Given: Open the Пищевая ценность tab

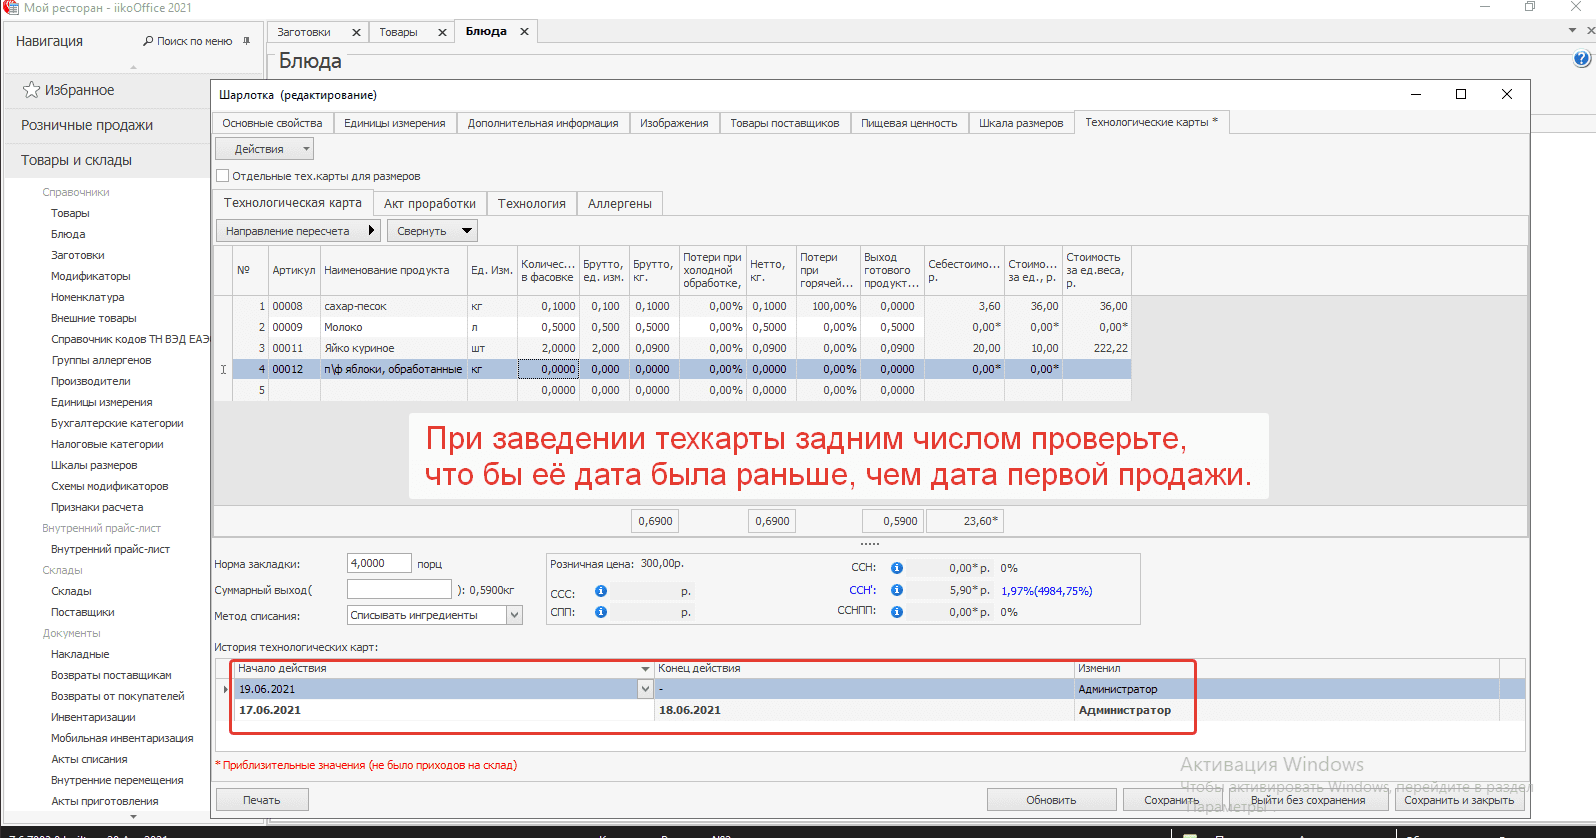Looking at the screenshot, I should (909, 123).
